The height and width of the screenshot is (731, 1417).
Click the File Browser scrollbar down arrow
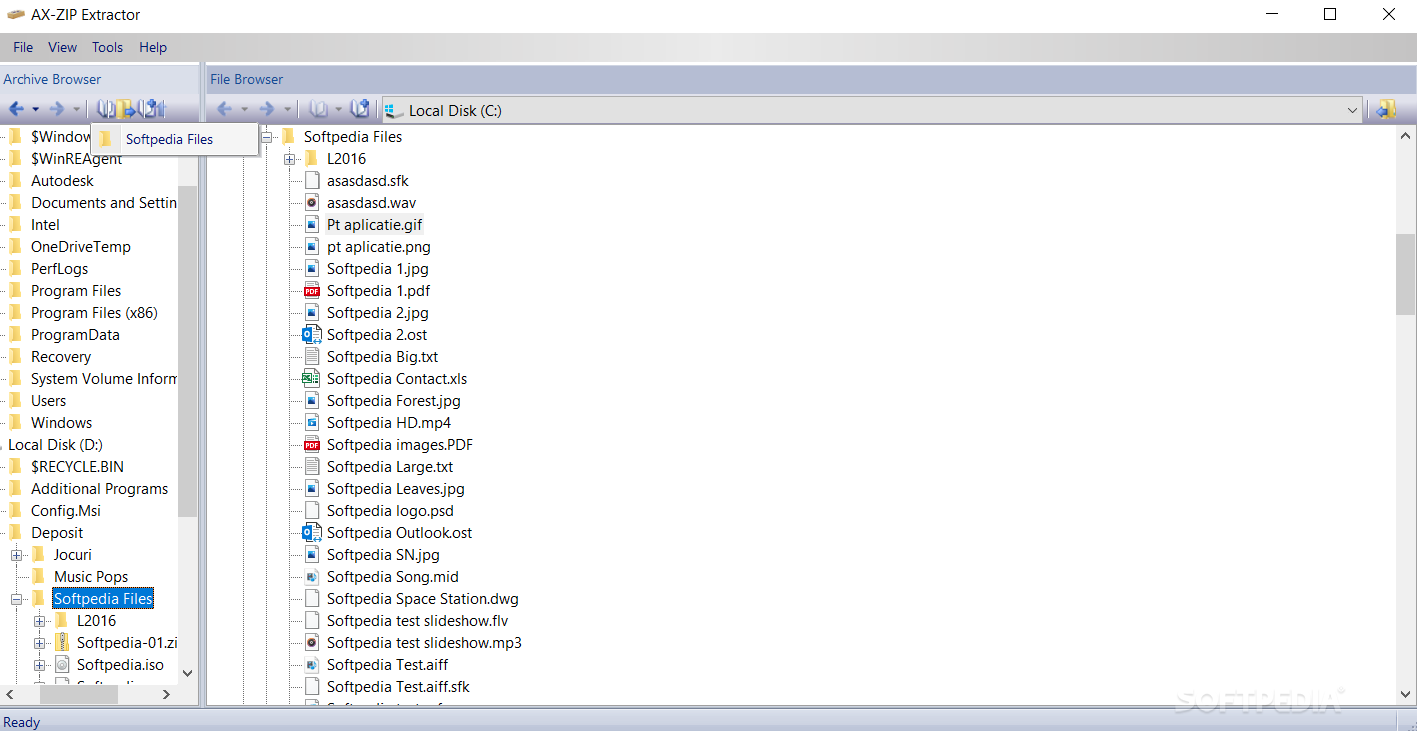point(1405,695)
